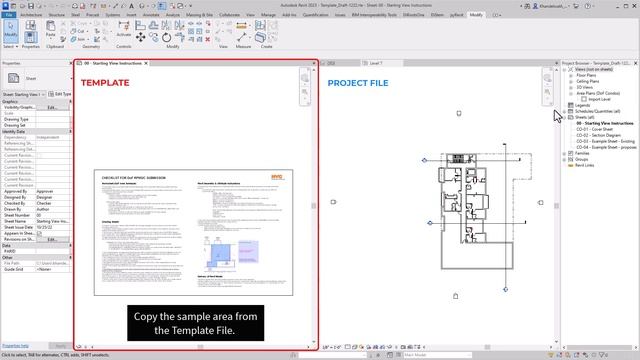
Task: Collapse the Graphics section in Properties
Action: coord(70,101)
